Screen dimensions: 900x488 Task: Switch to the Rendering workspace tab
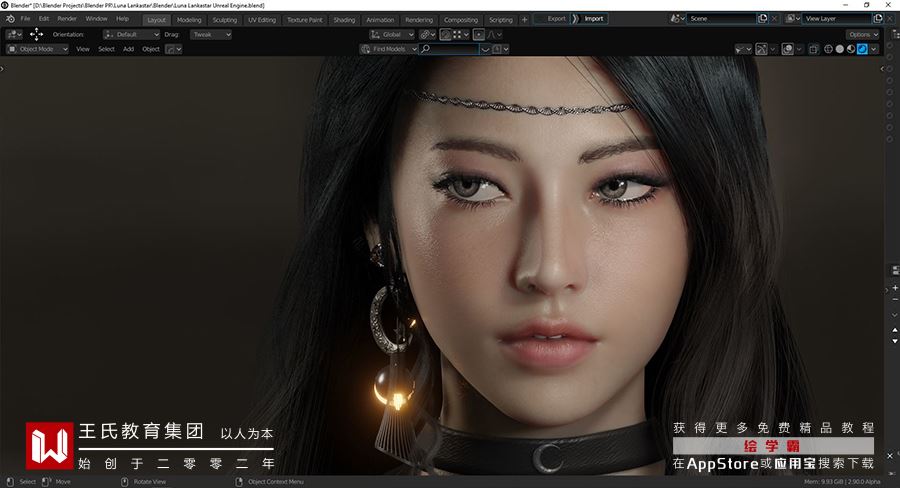tap(418, 20)
